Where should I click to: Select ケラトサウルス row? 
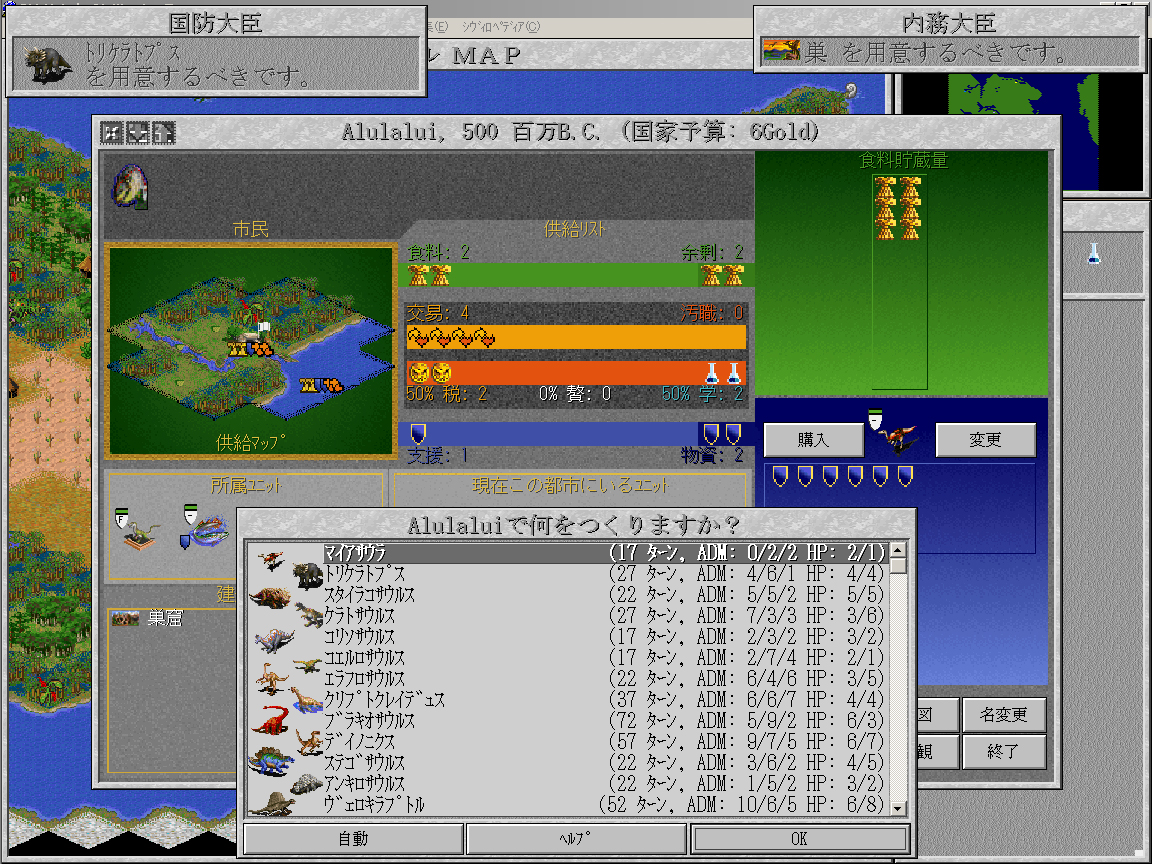click(604, 616)
